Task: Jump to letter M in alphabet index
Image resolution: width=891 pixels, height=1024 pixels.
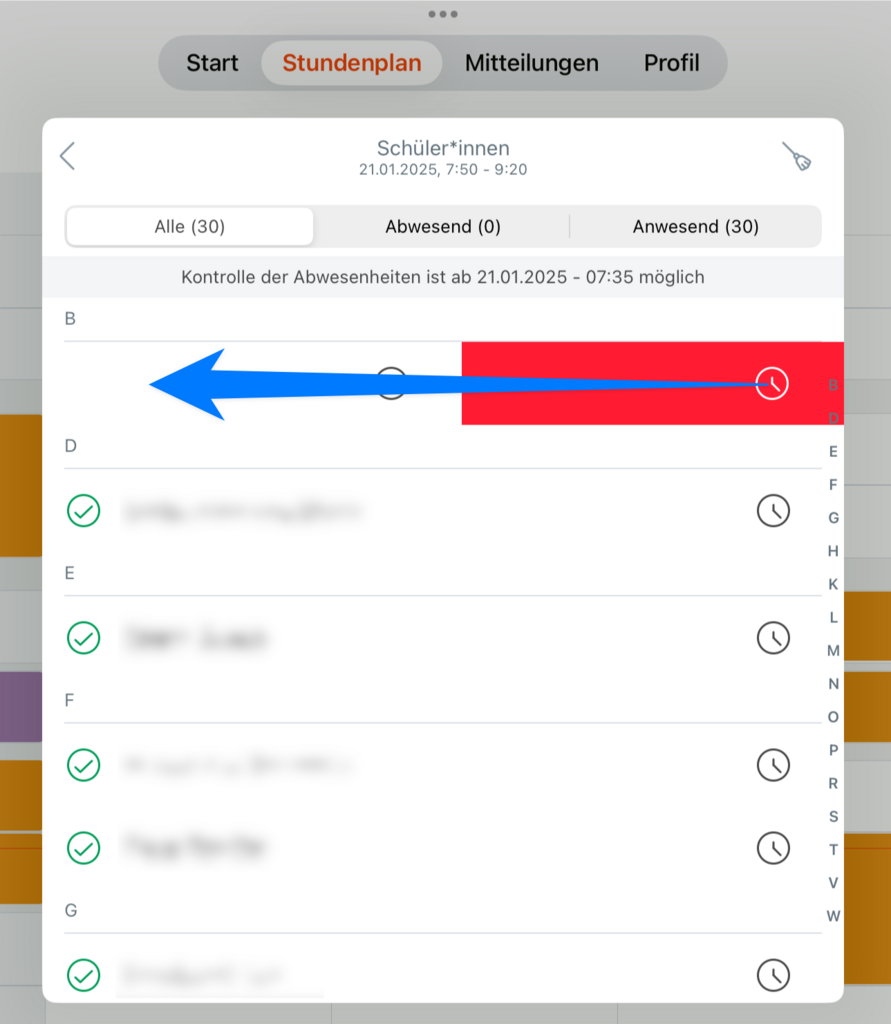Action: (833, 650)
